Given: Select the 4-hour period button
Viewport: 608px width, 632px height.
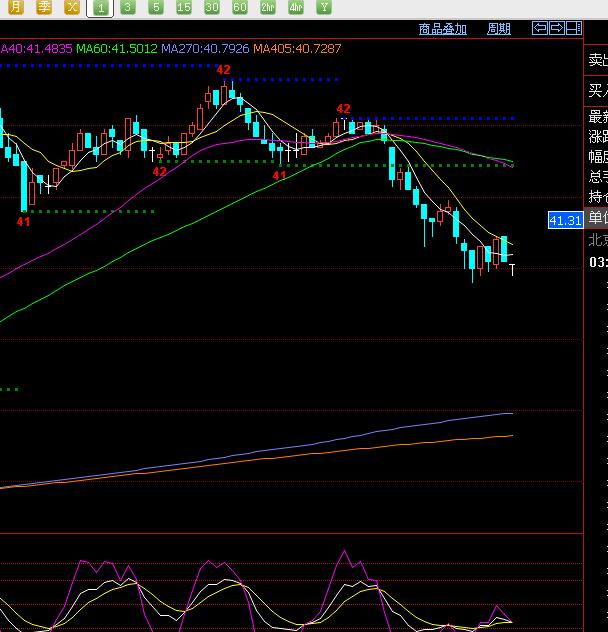Looking at the screenshot, I should click(295, 8).
